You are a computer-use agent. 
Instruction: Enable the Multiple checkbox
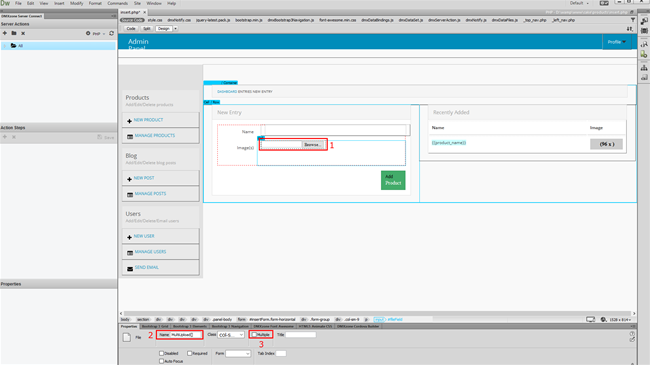tap(254, 335)
